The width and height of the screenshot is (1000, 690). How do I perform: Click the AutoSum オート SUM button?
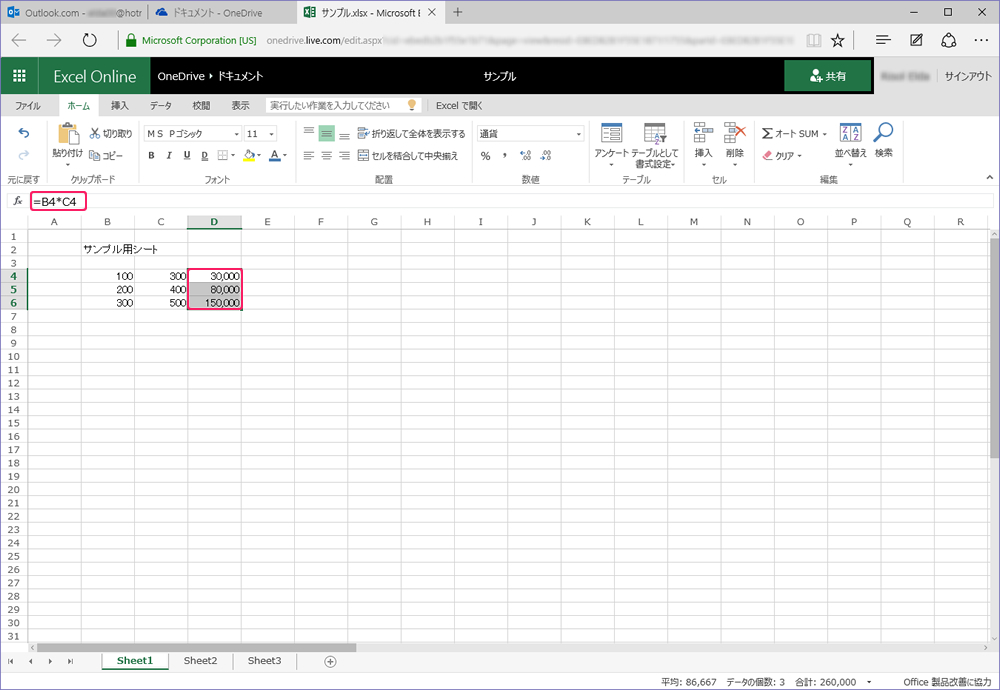coord(790,133)
